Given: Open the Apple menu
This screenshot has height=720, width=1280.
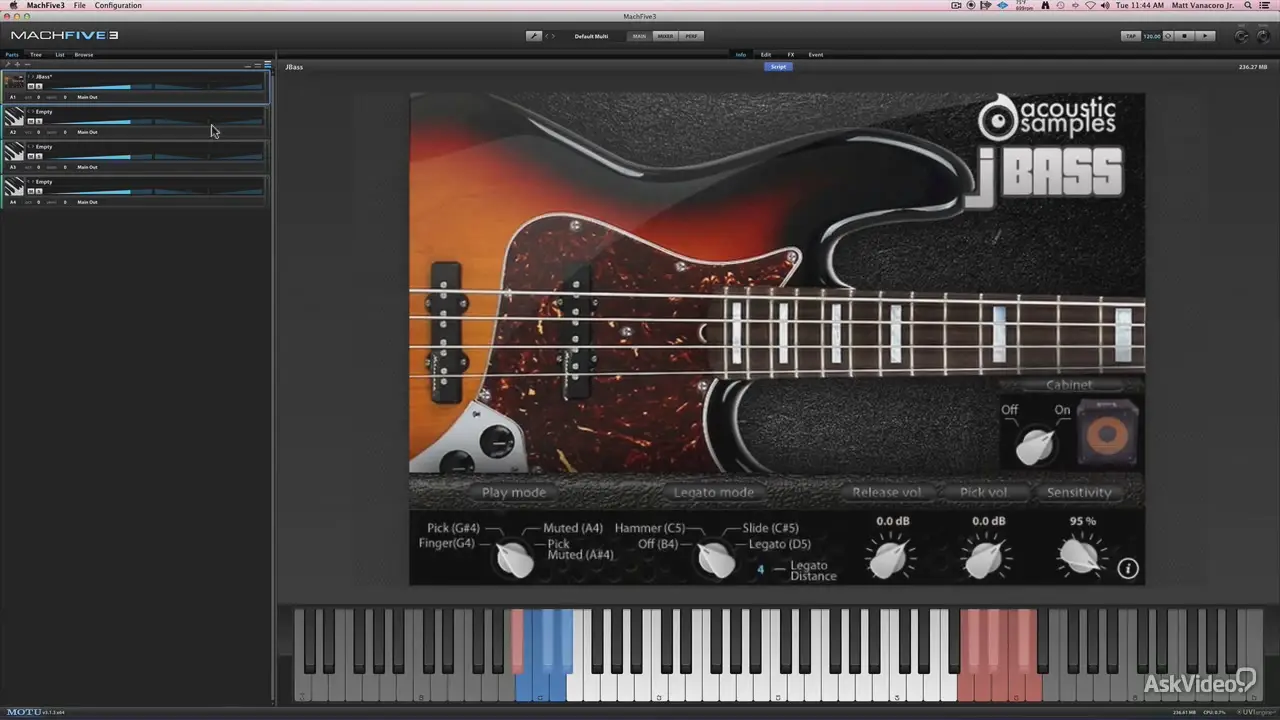Looking at the screenshot, I should click(13, 5).
